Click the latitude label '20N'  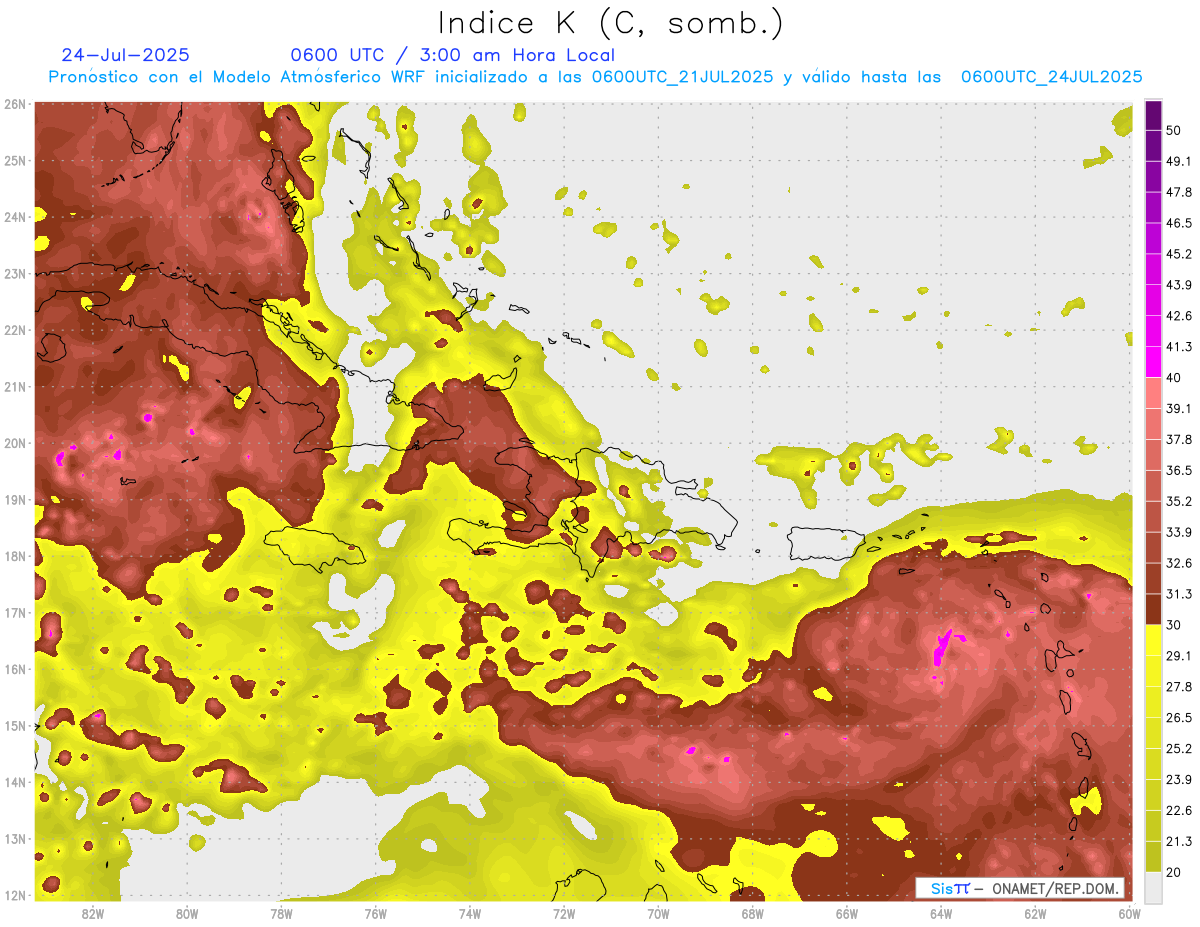[15, 443]
